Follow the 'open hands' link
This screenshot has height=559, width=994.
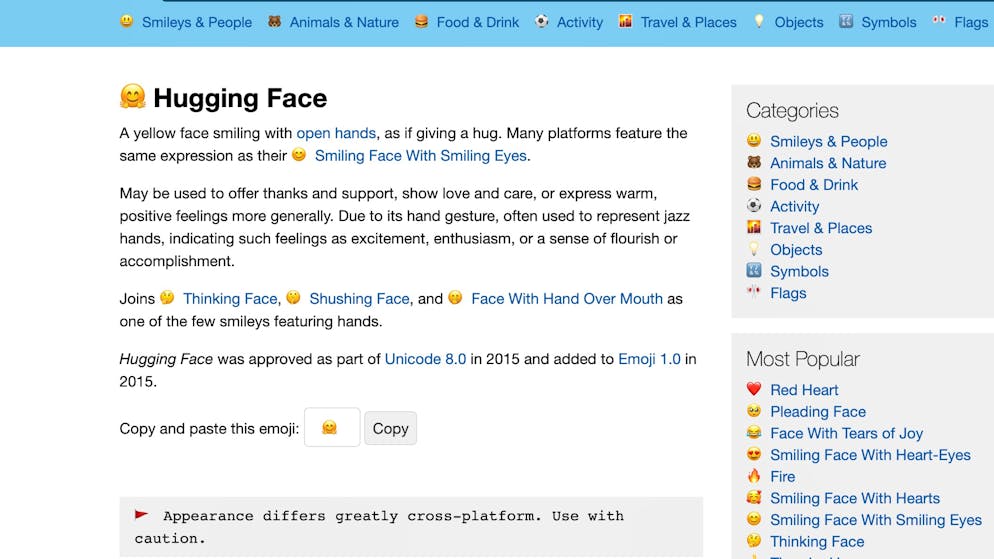[x=336, y=133]
